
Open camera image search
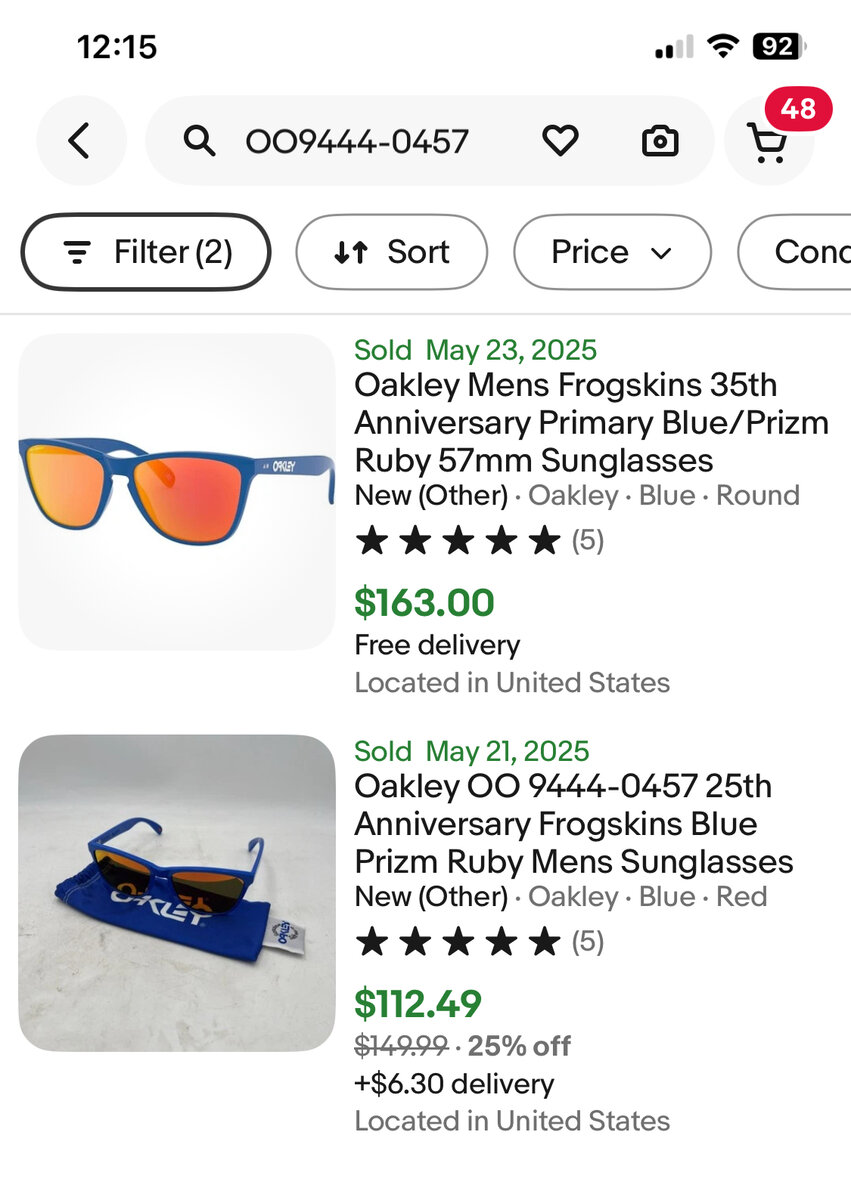coord(660,142)
